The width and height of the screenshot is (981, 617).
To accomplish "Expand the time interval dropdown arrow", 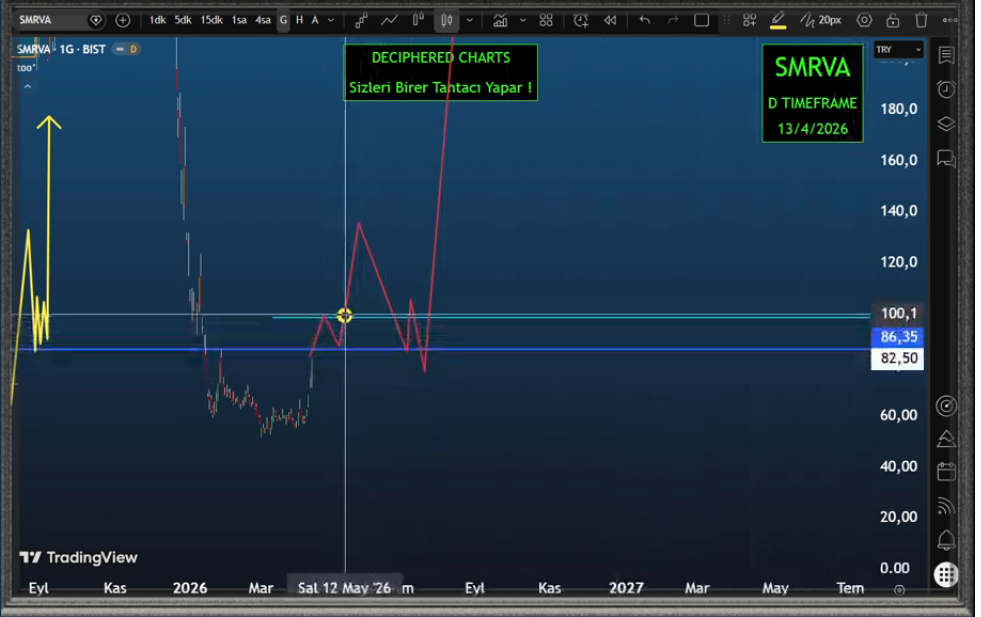I will 331,20.
